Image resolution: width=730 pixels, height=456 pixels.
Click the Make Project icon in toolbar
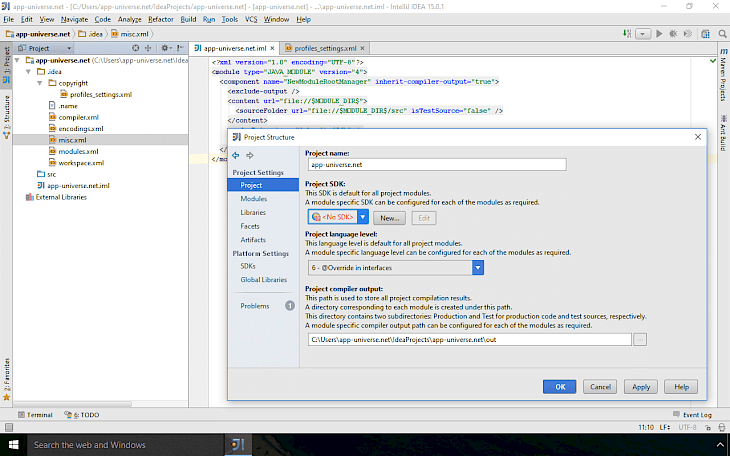pyautogui.click(x=627, y=34)
